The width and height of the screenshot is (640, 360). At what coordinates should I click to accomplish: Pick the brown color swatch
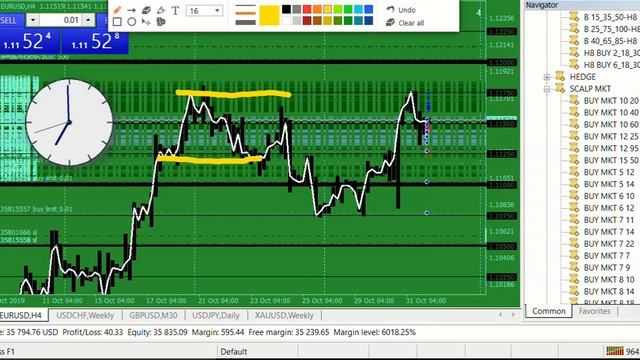[317, 20]
